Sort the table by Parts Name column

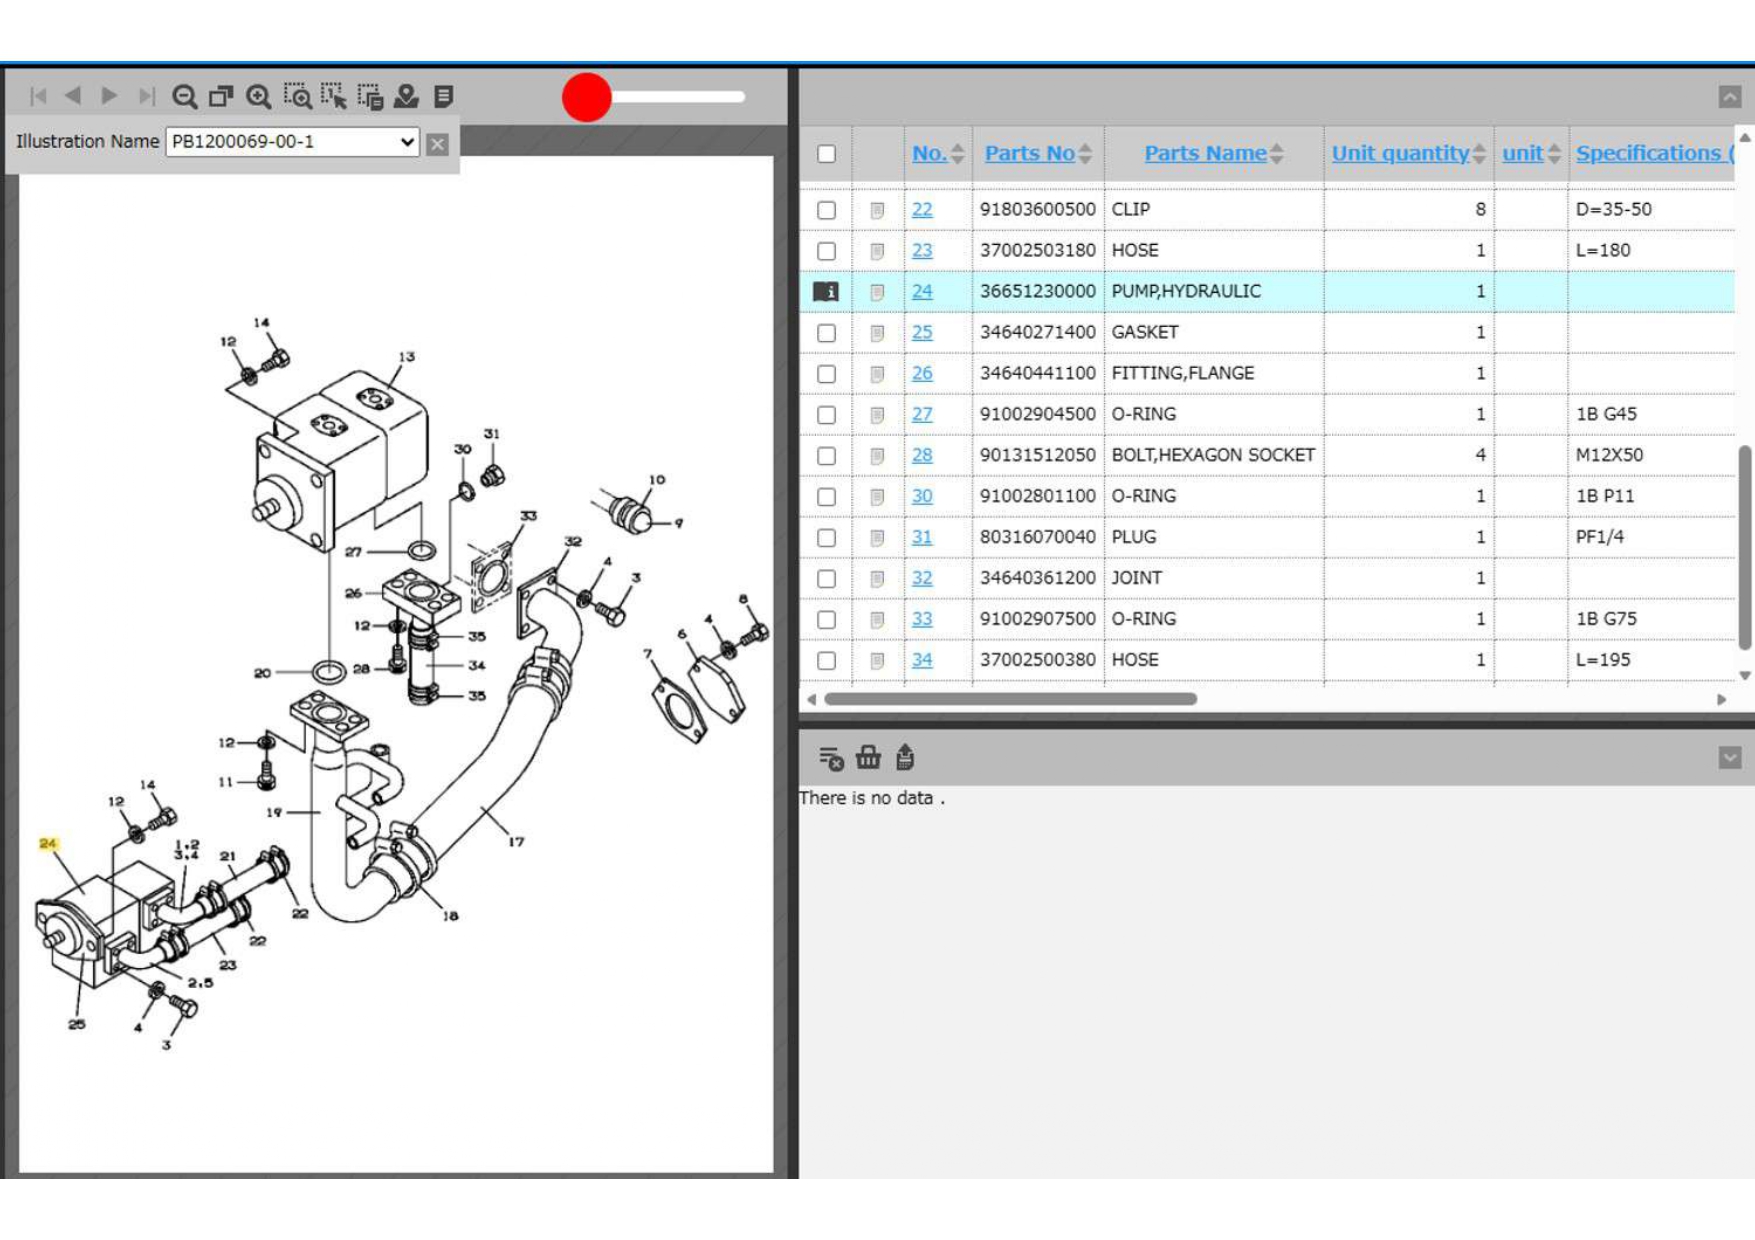pos(1204,153)
